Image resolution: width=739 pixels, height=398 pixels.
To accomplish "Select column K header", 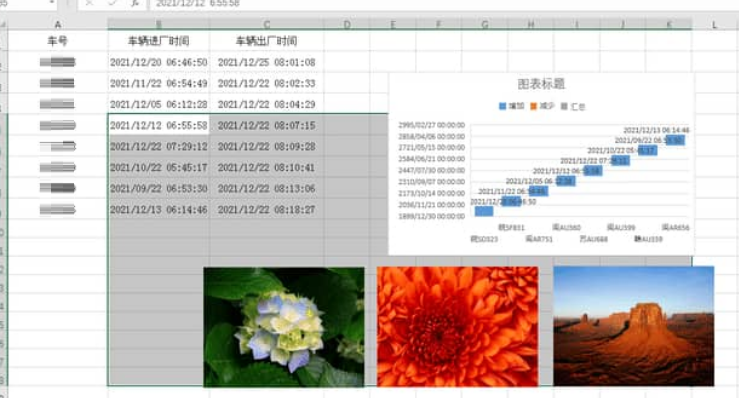I will tap(669, 24).
